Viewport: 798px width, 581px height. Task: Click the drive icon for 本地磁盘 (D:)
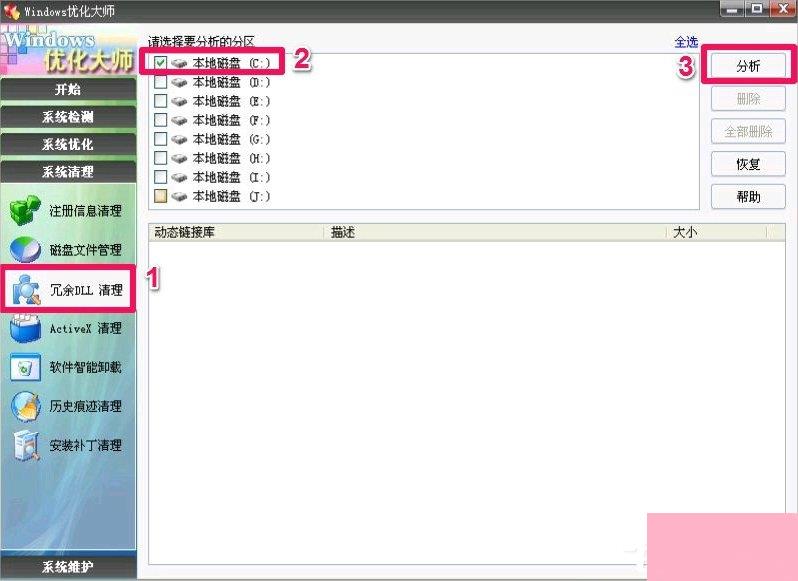[x=179, y=82]
